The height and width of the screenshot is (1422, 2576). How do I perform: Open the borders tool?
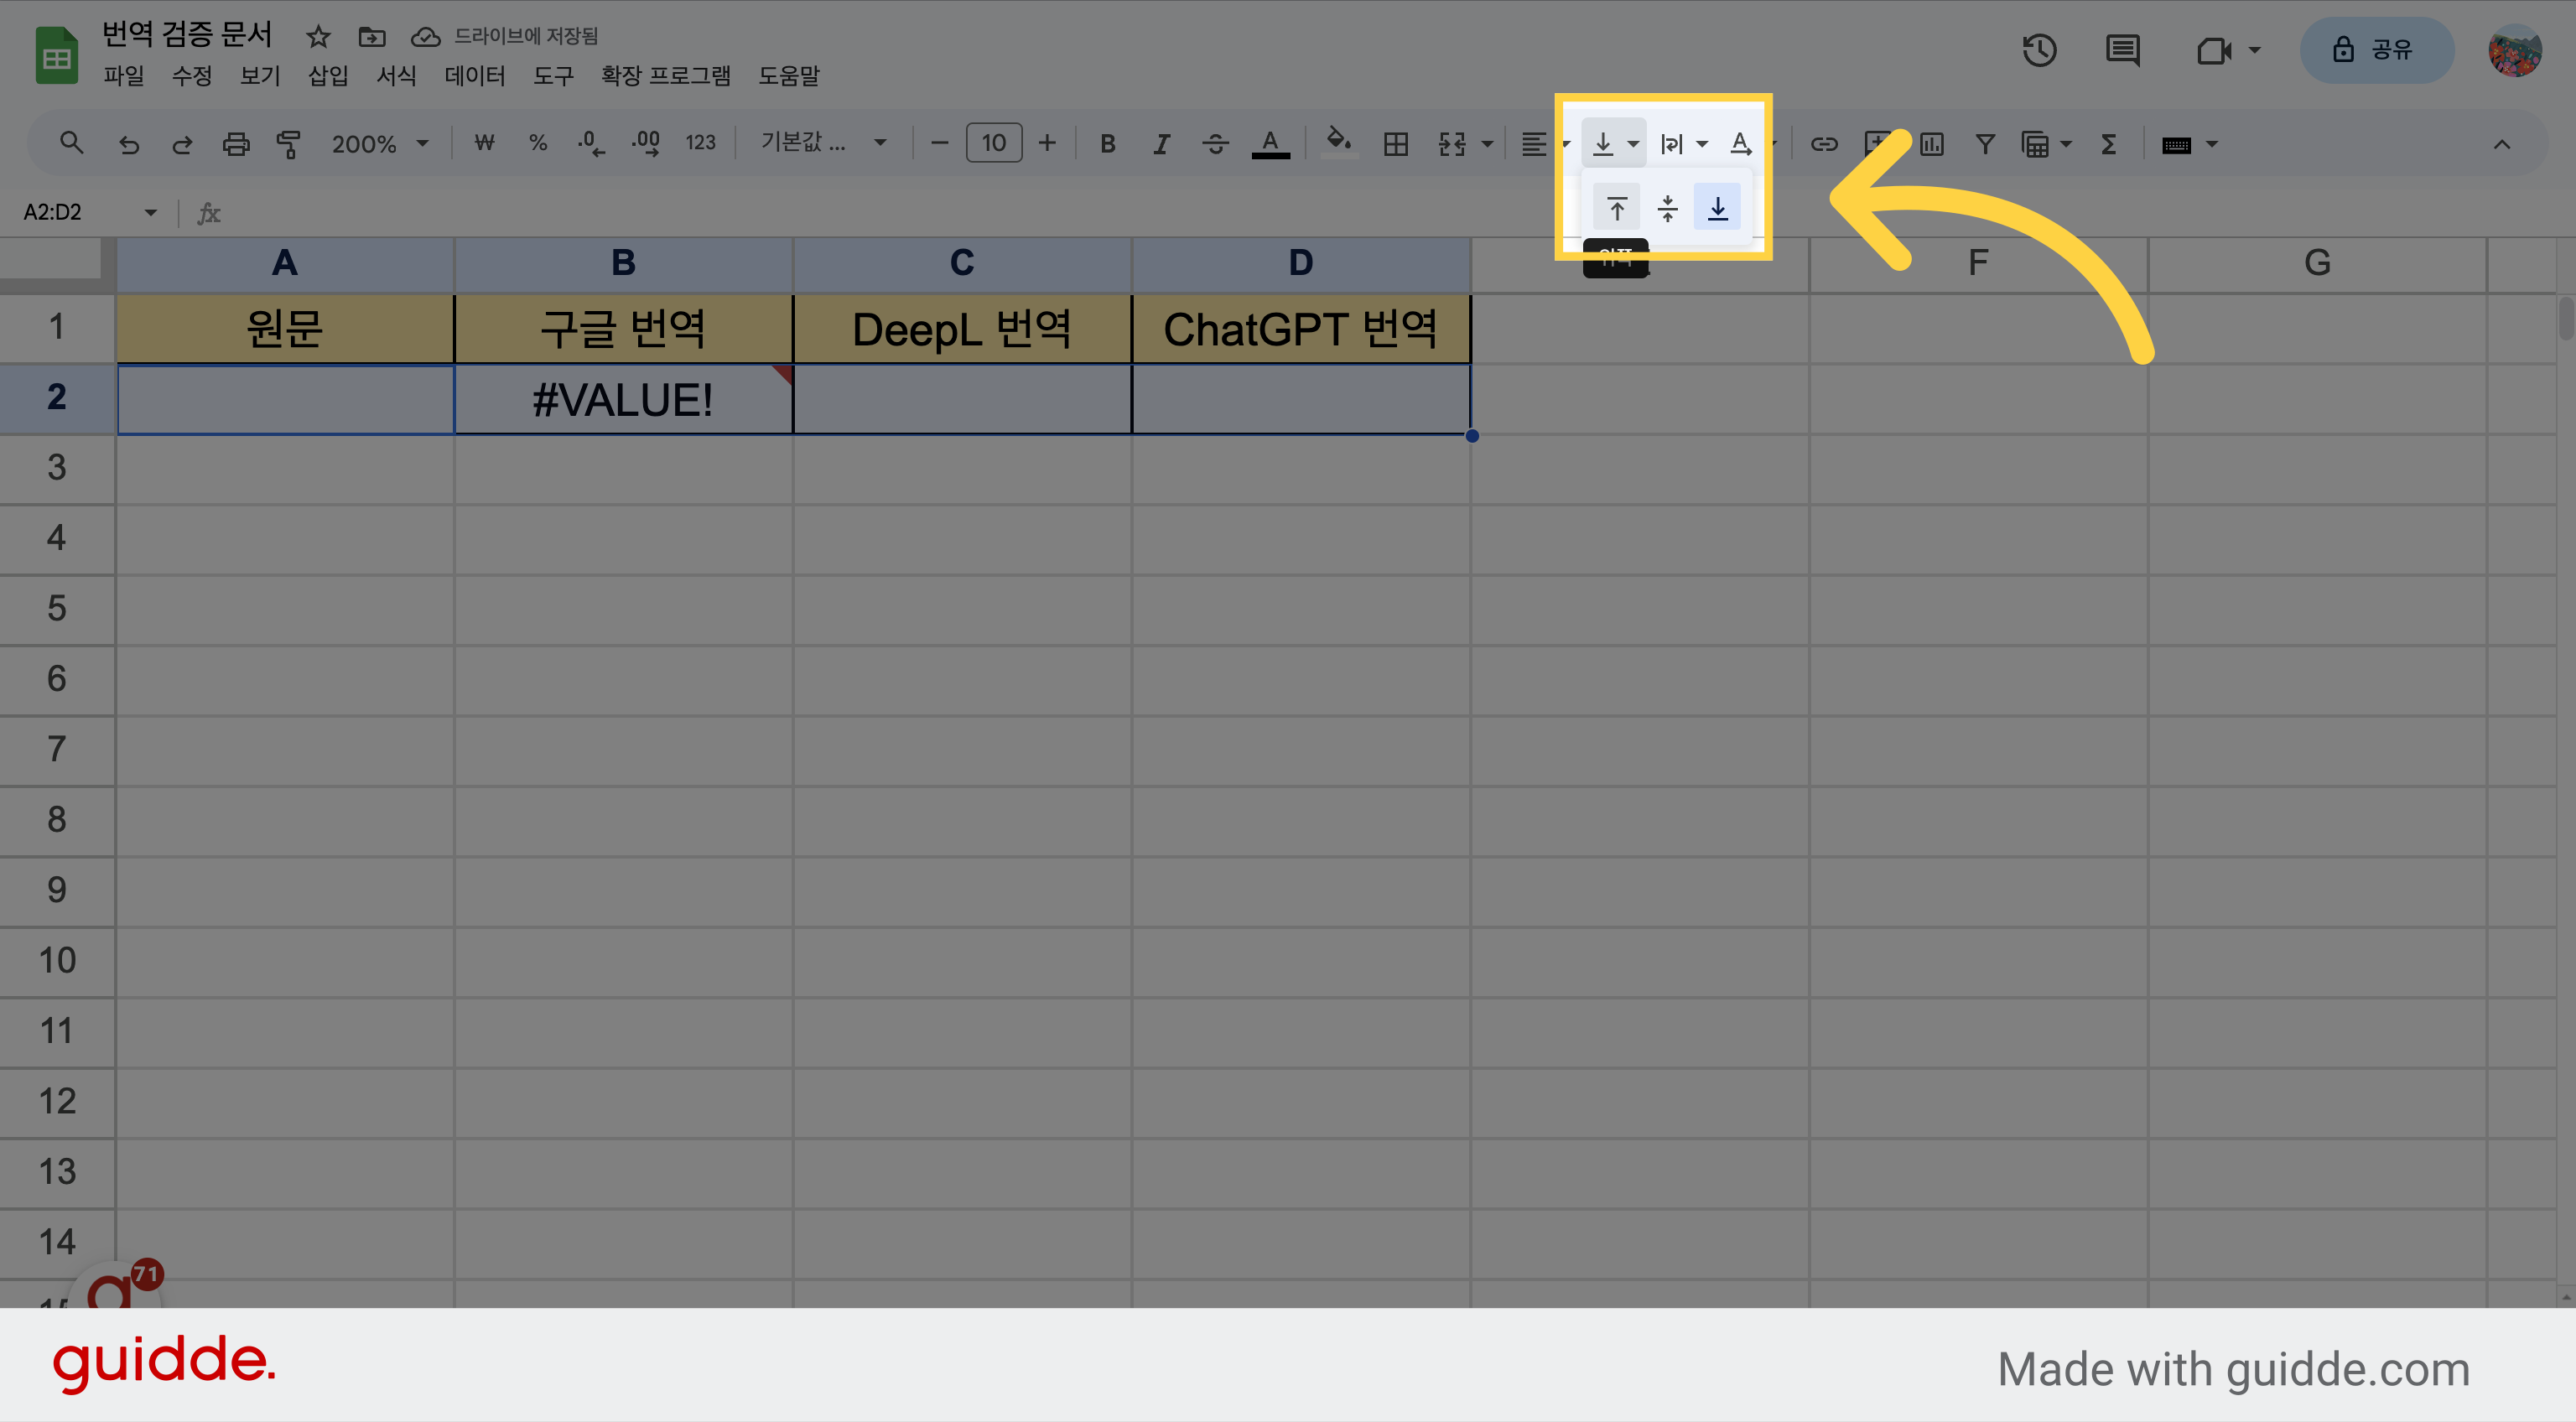[x=1396, y=144]
